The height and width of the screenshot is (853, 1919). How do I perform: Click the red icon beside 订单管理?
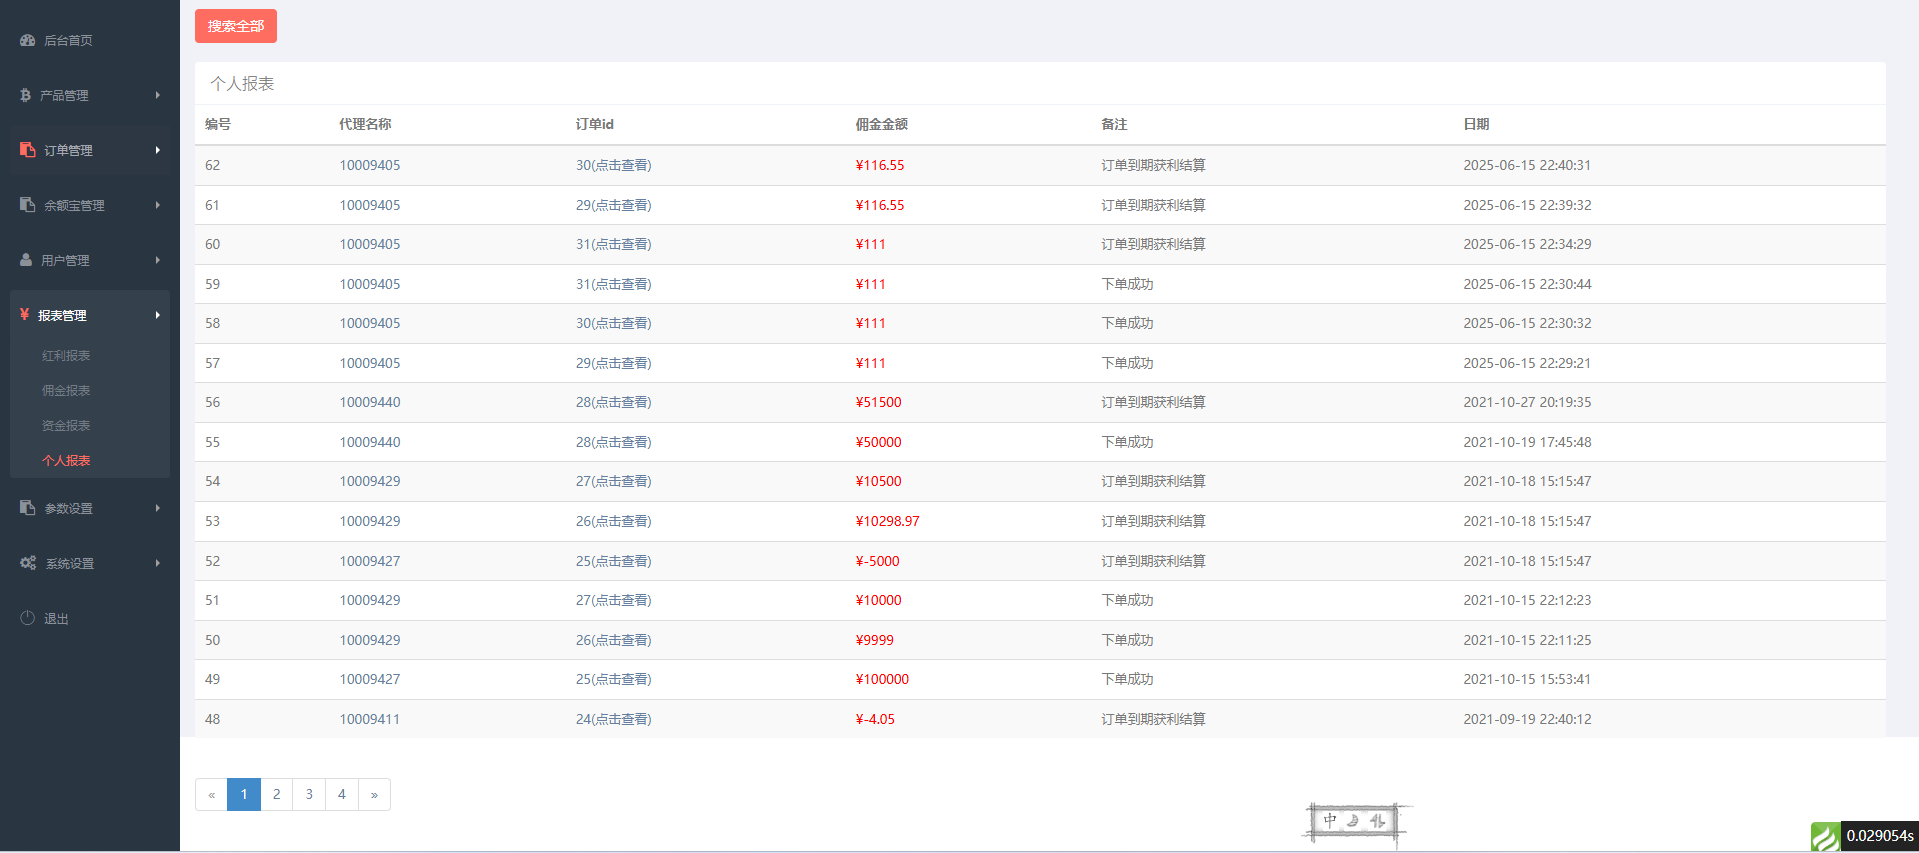pos(27,150)
